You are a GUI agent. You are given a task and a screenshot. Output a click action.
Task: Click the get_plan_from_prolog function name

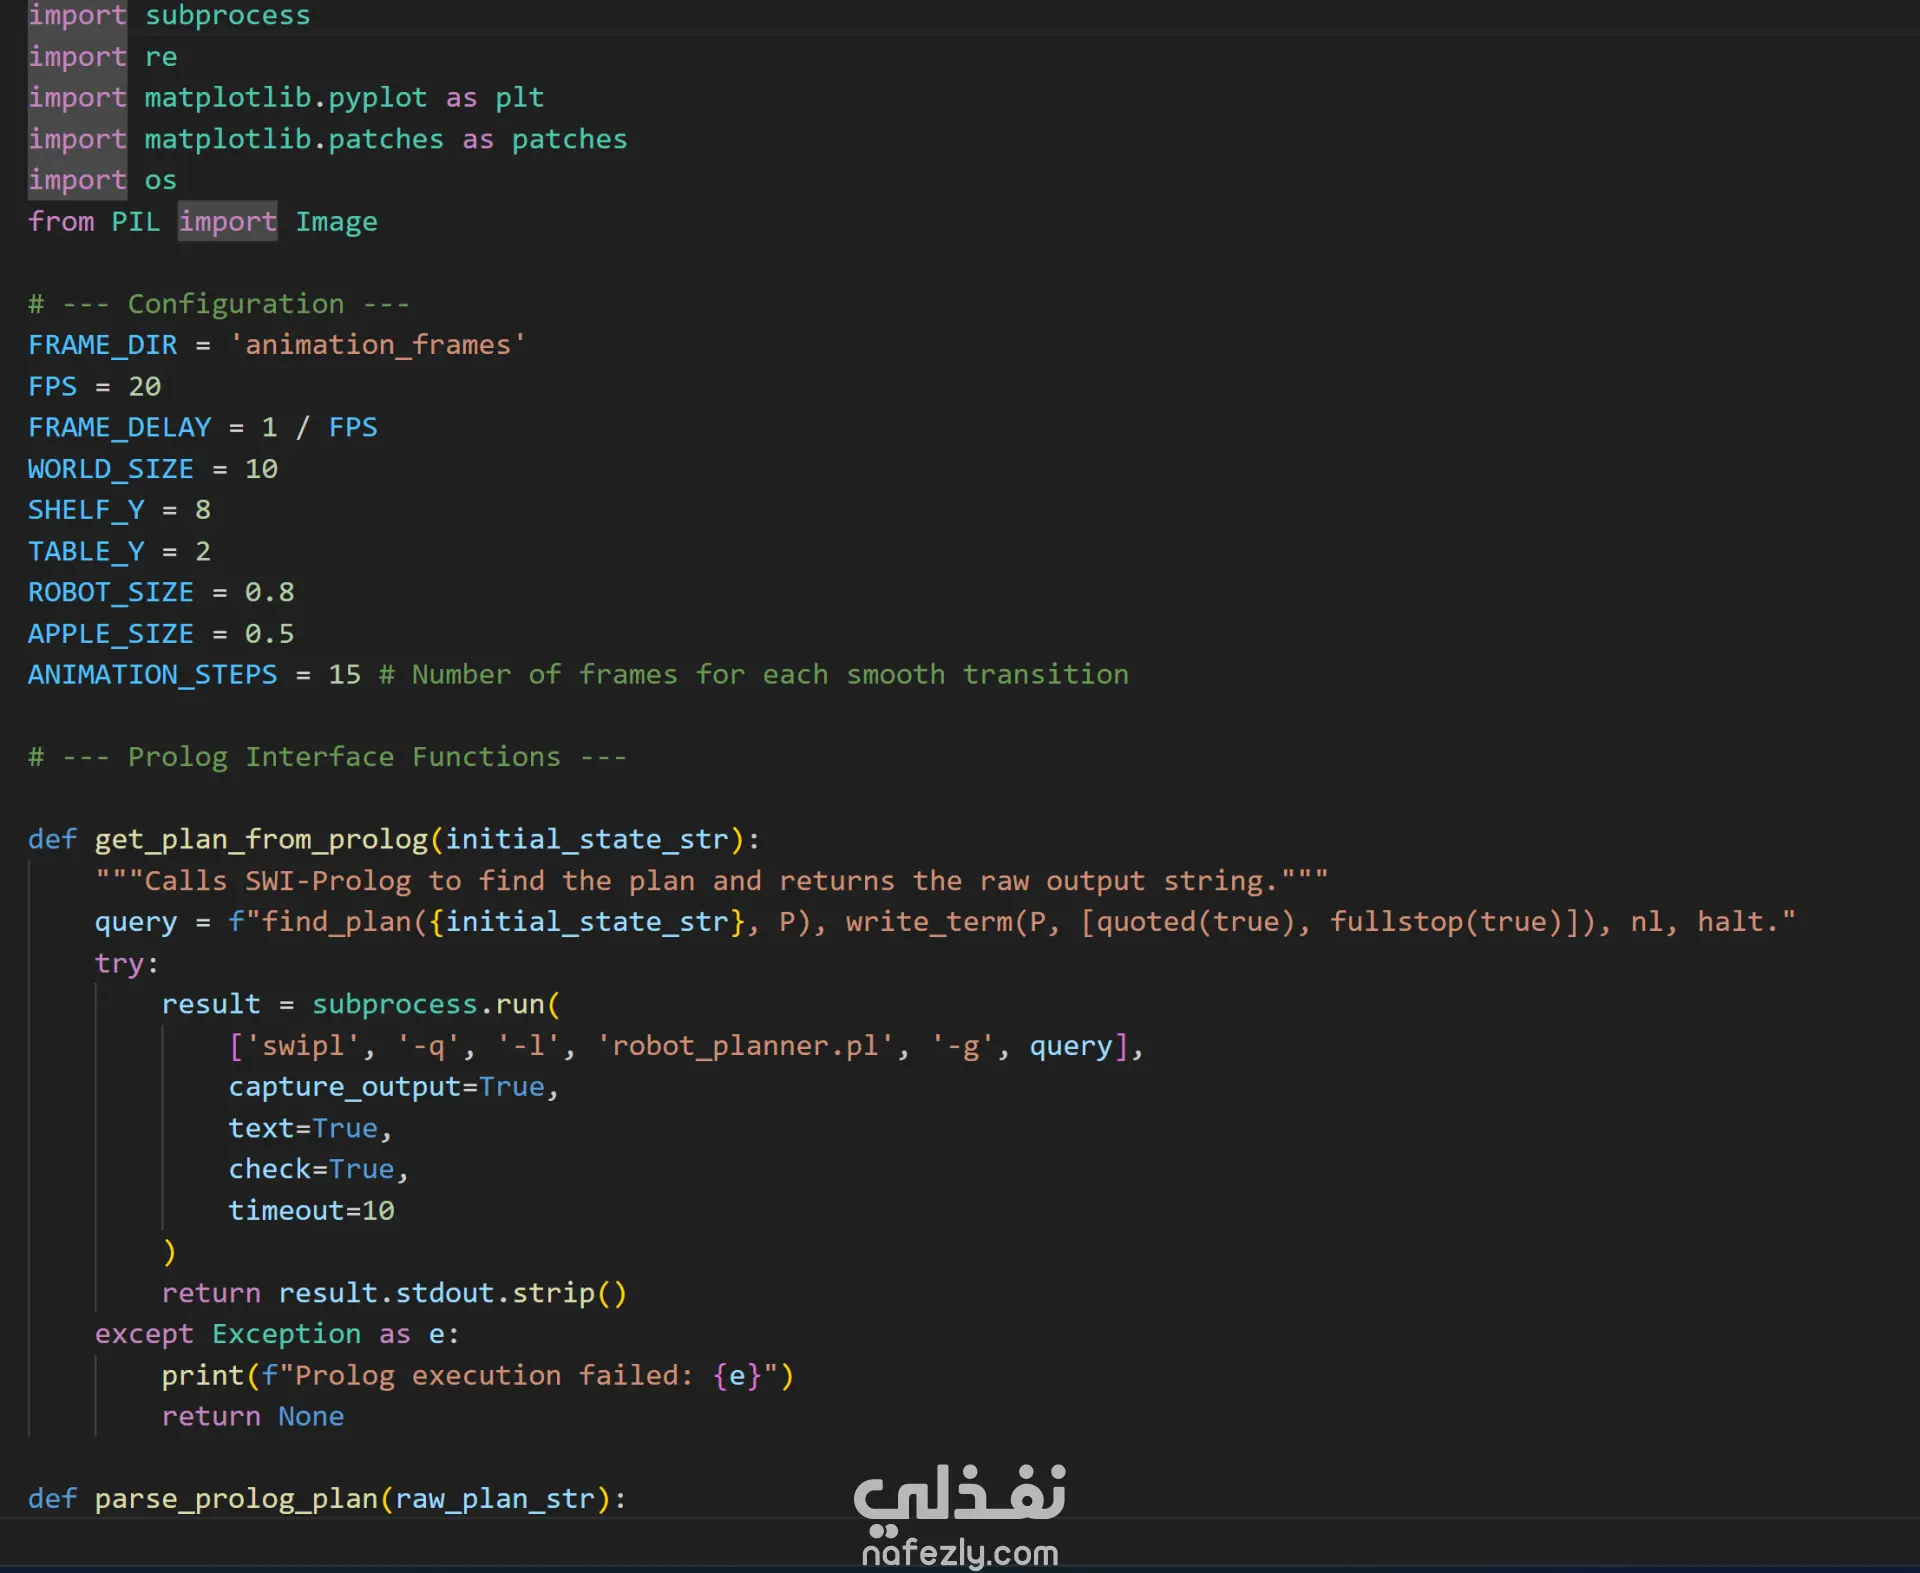(x=260, y=839)
